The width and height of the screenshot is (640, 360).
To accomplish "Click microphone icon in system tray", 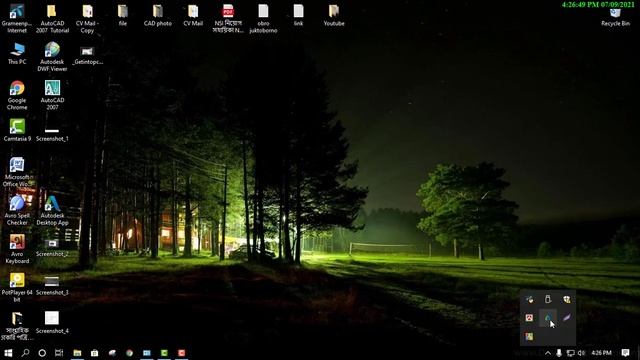I will pos(559,353).
